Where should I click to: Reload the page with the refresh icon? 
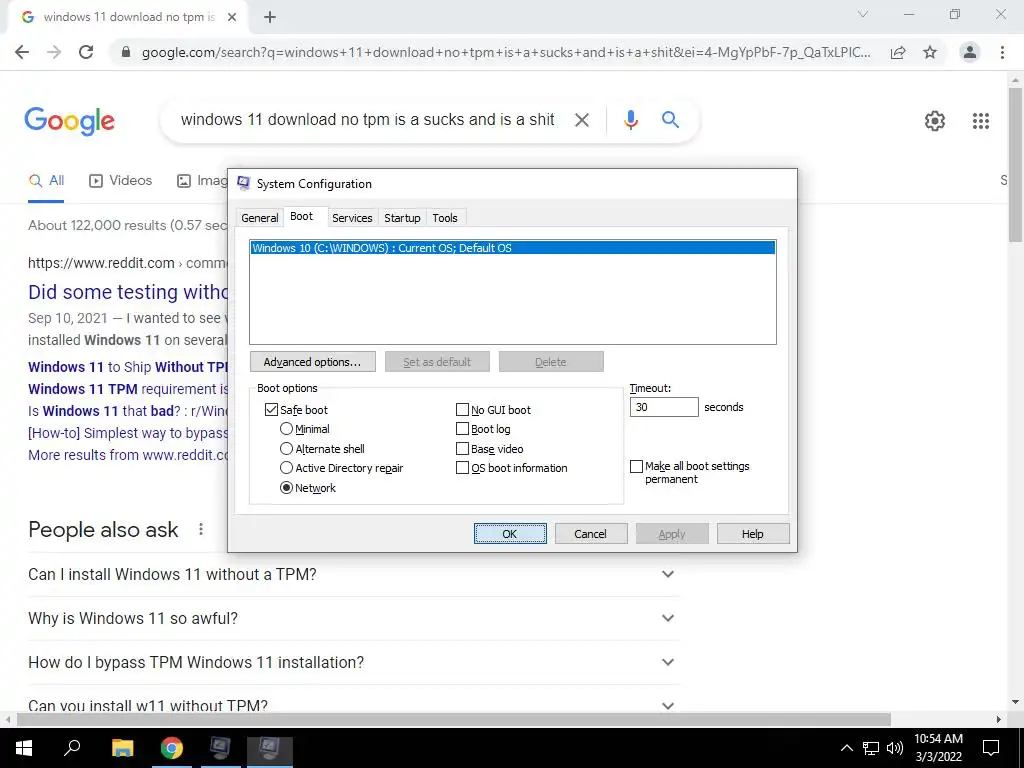click(x=86, y=52)
